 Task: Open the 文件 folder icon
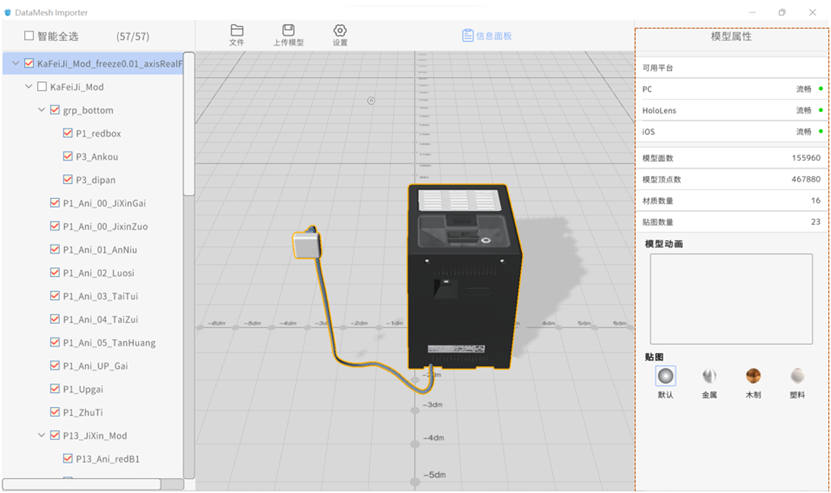[x=236, y=30]
